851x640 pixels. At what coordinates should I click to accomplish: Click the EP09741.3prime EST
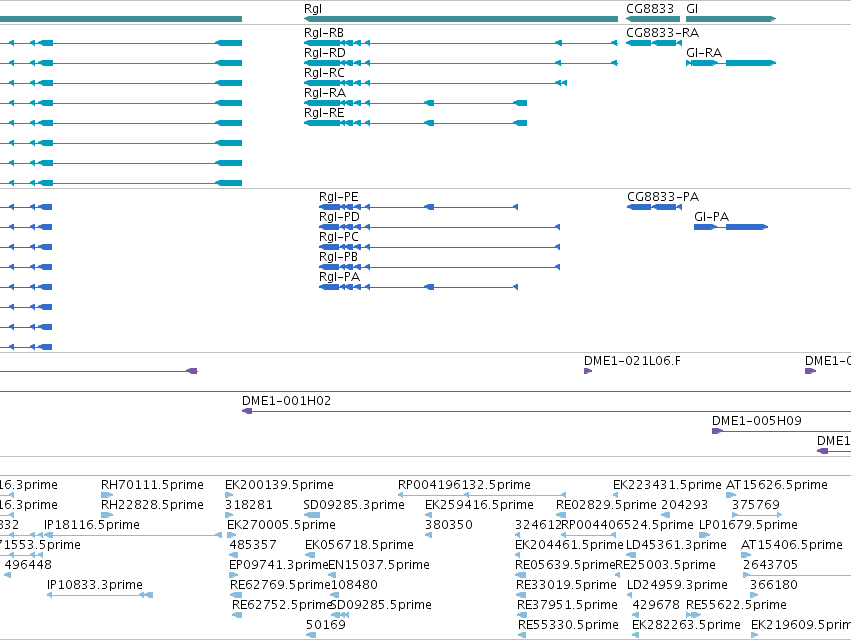pyautogui.click(x=232, y=575)
